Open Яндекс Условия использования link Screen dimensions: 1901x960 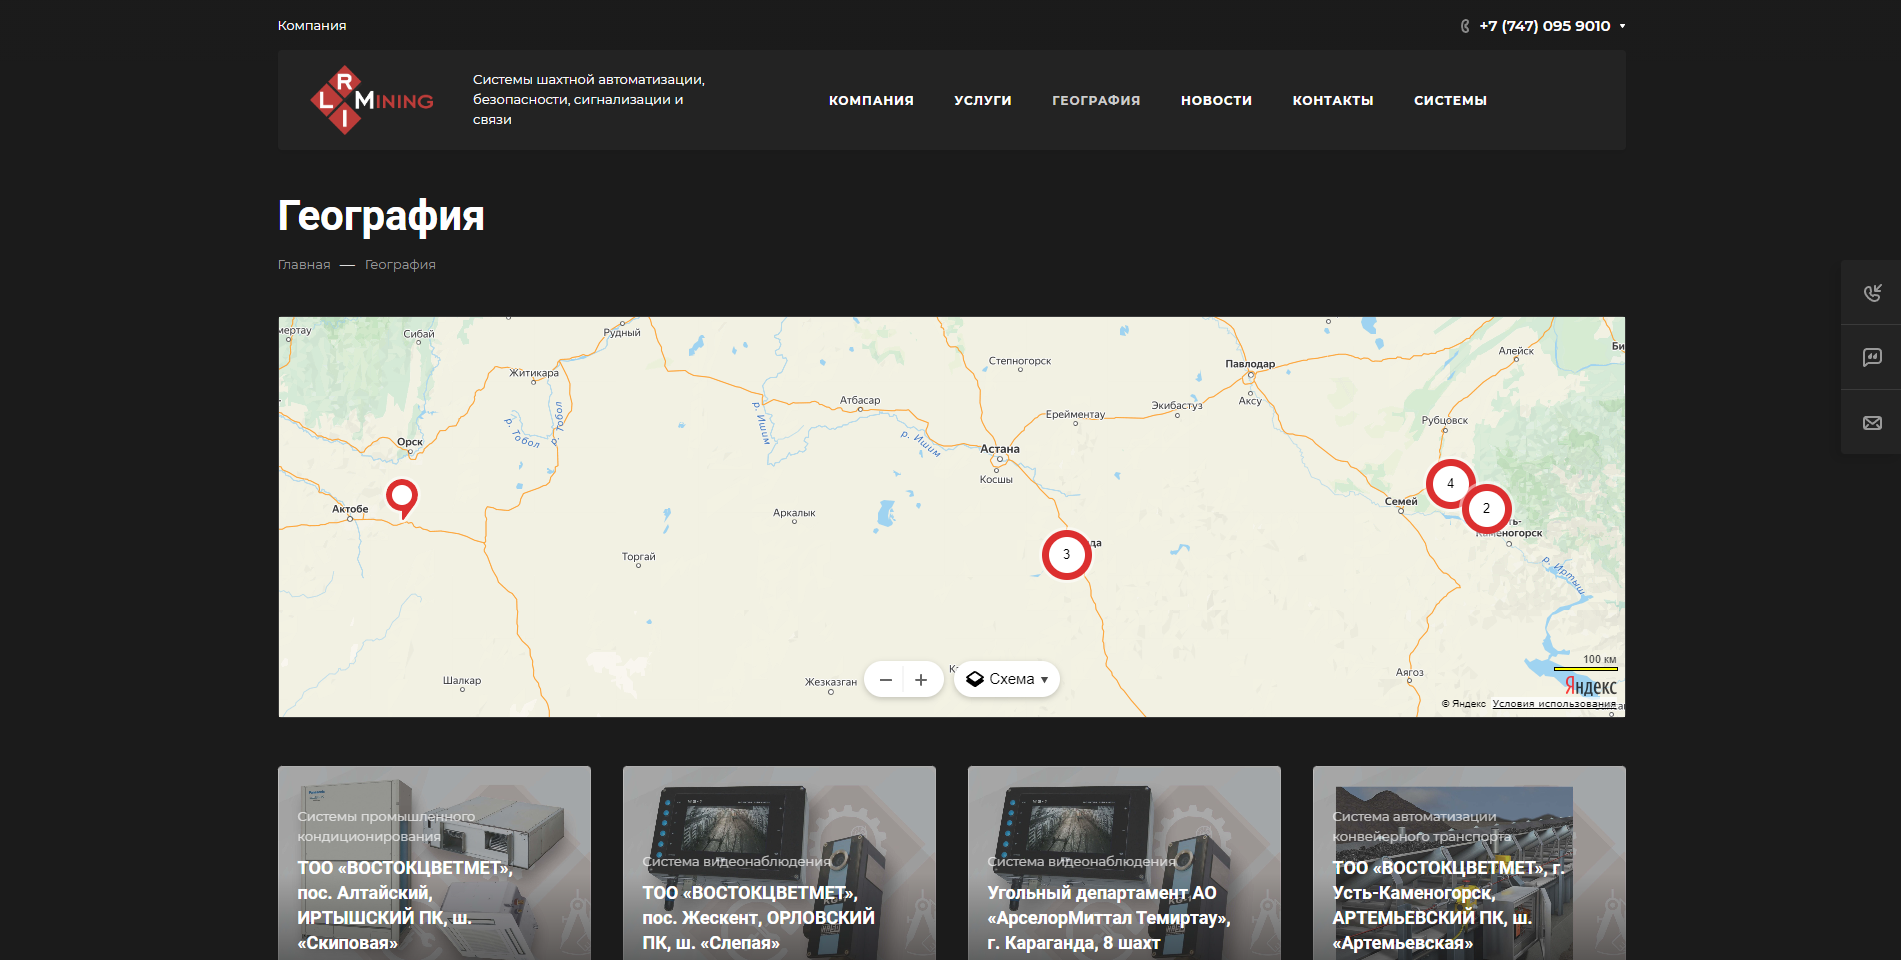pos(1554,704)
